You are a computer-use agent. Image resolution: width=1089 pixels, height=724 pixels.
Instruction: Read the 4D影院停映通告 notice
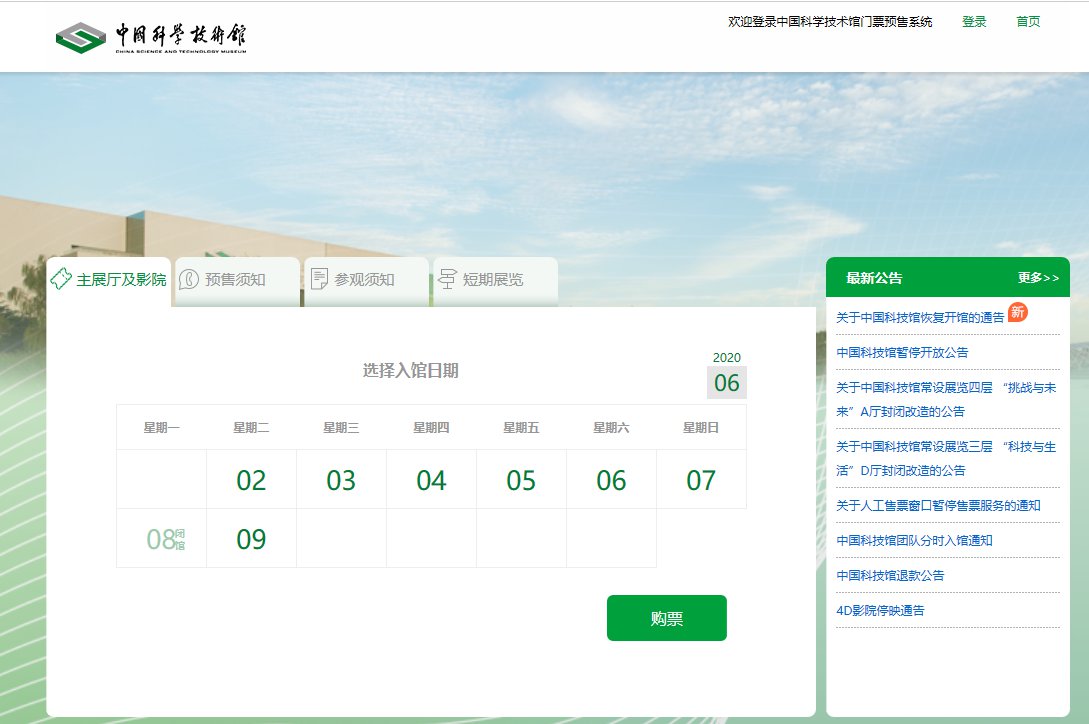(880, 610)
